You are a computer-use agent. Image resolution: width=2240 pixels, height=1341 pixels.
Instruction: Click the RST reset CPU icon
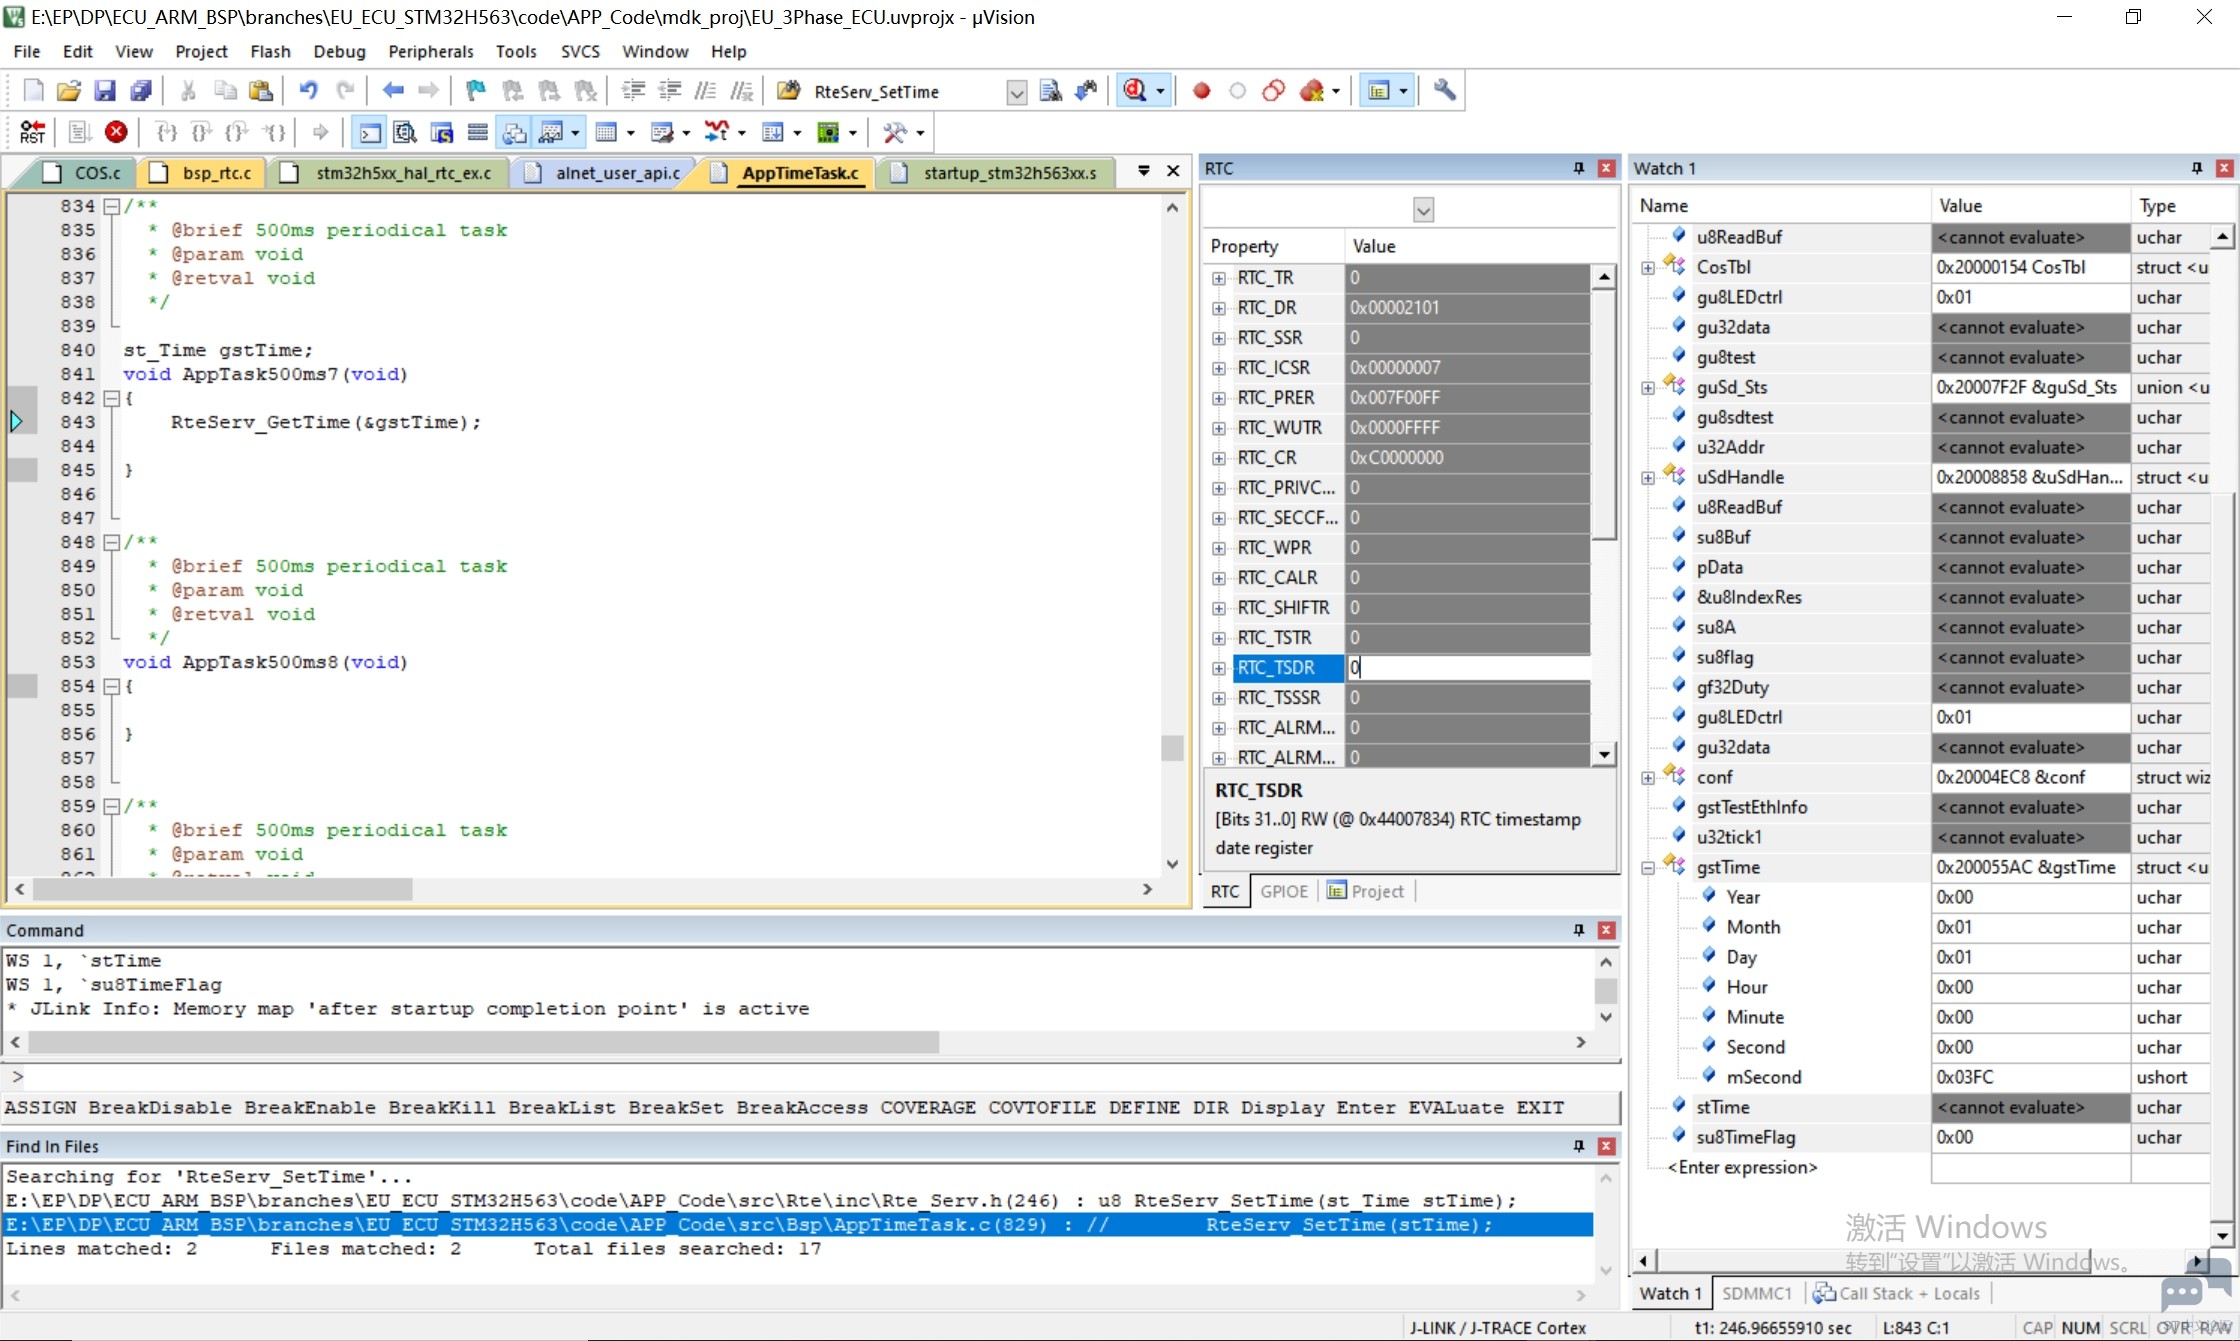32,132
